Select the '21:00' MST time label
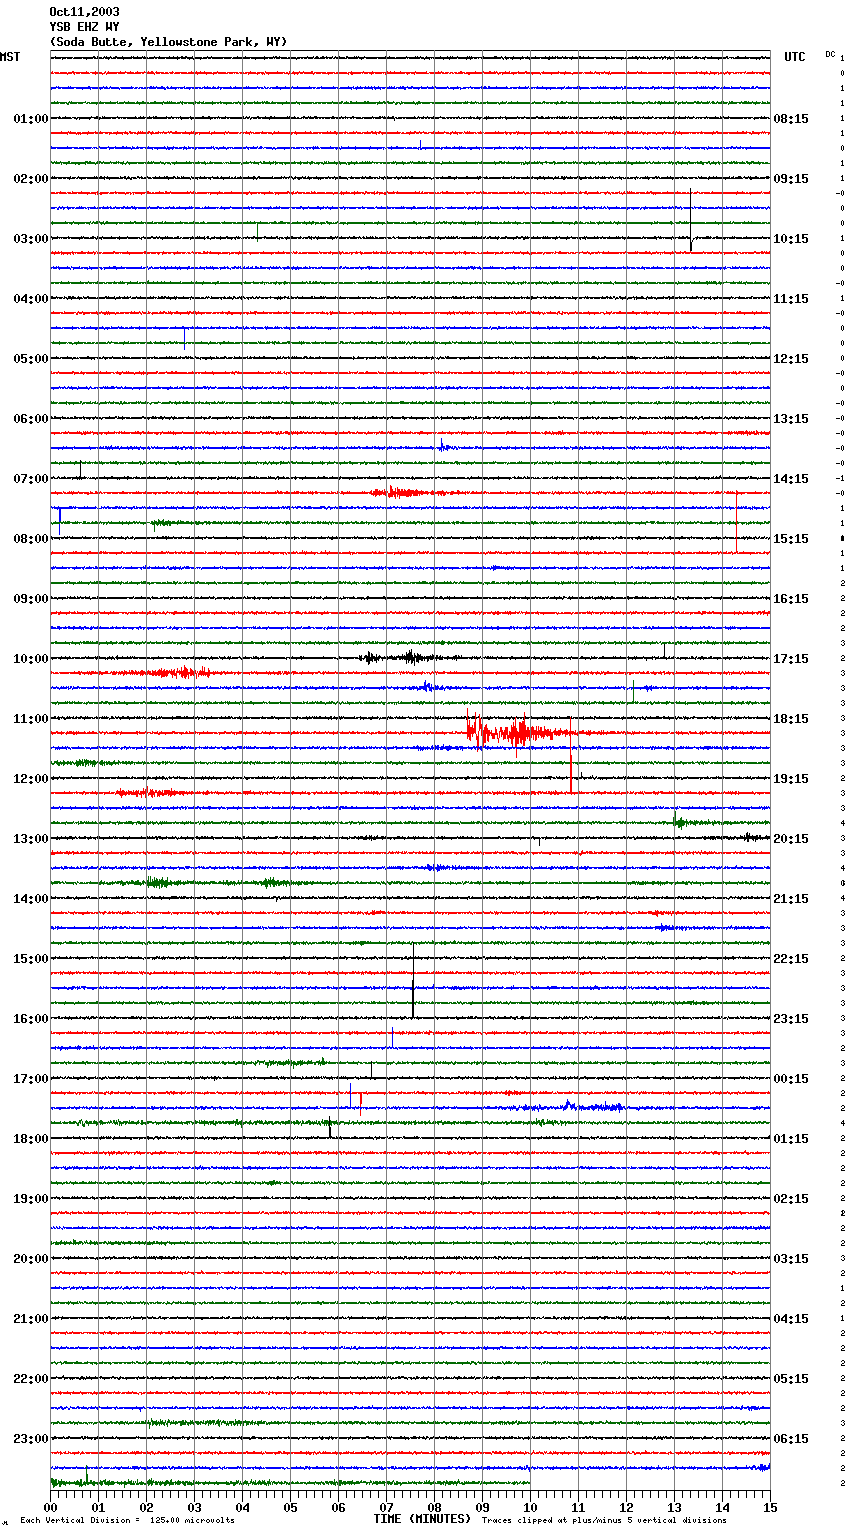The height and width of the screenshot is (1534, 850). click(31, 1319)
